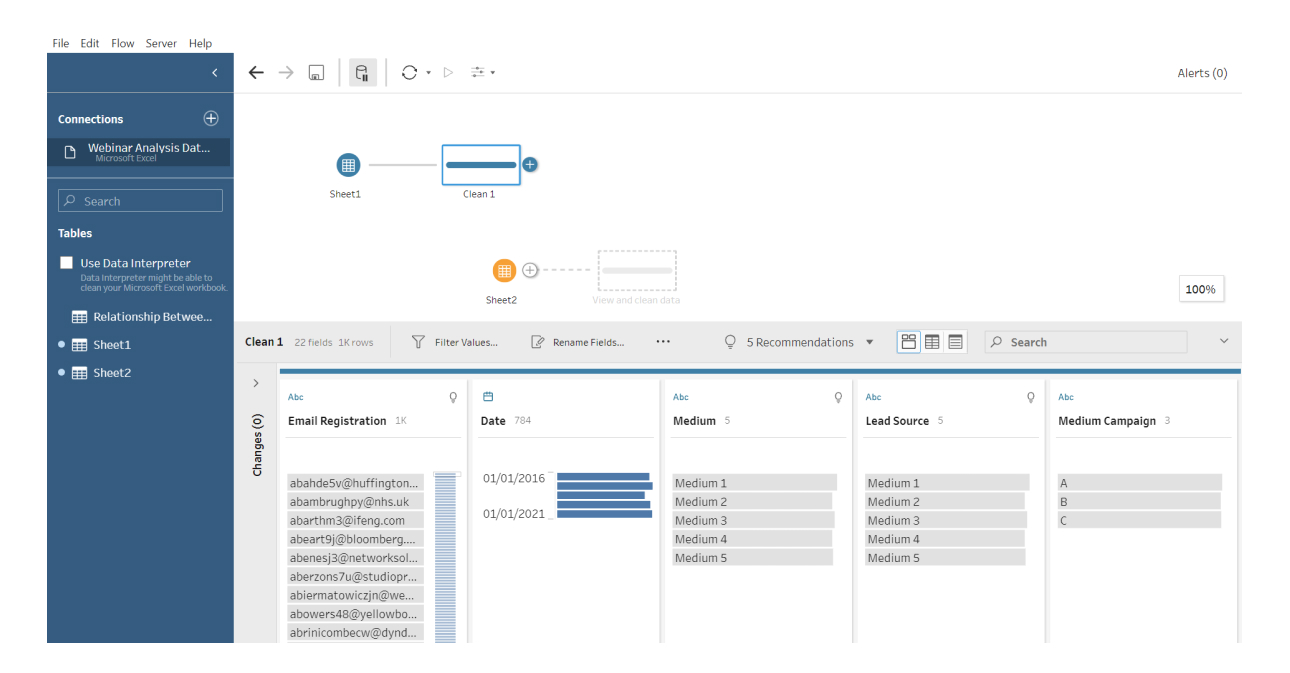Screen dimensions: 1290x673
Task: Collapse the profile pane with chevron
Action: 1224,342
